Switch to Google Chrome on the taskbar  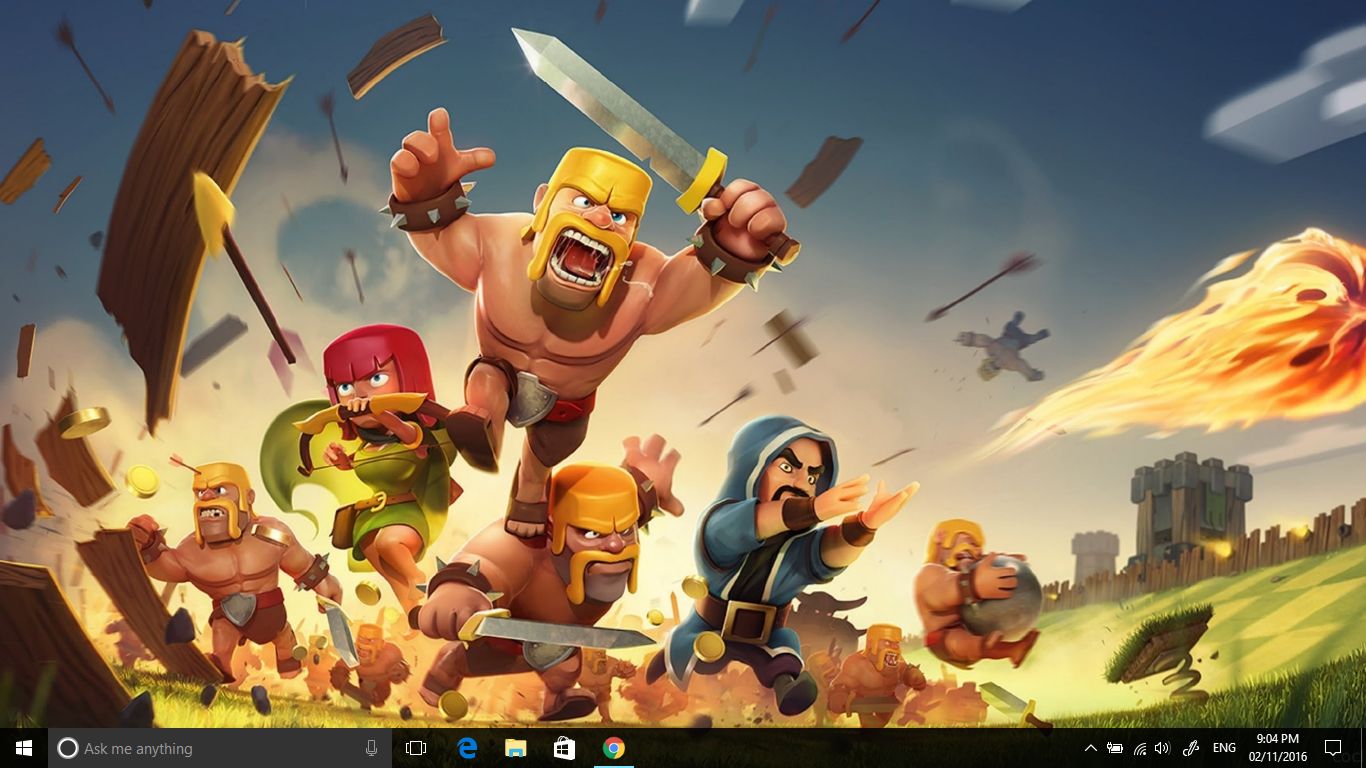pos(614,748)
